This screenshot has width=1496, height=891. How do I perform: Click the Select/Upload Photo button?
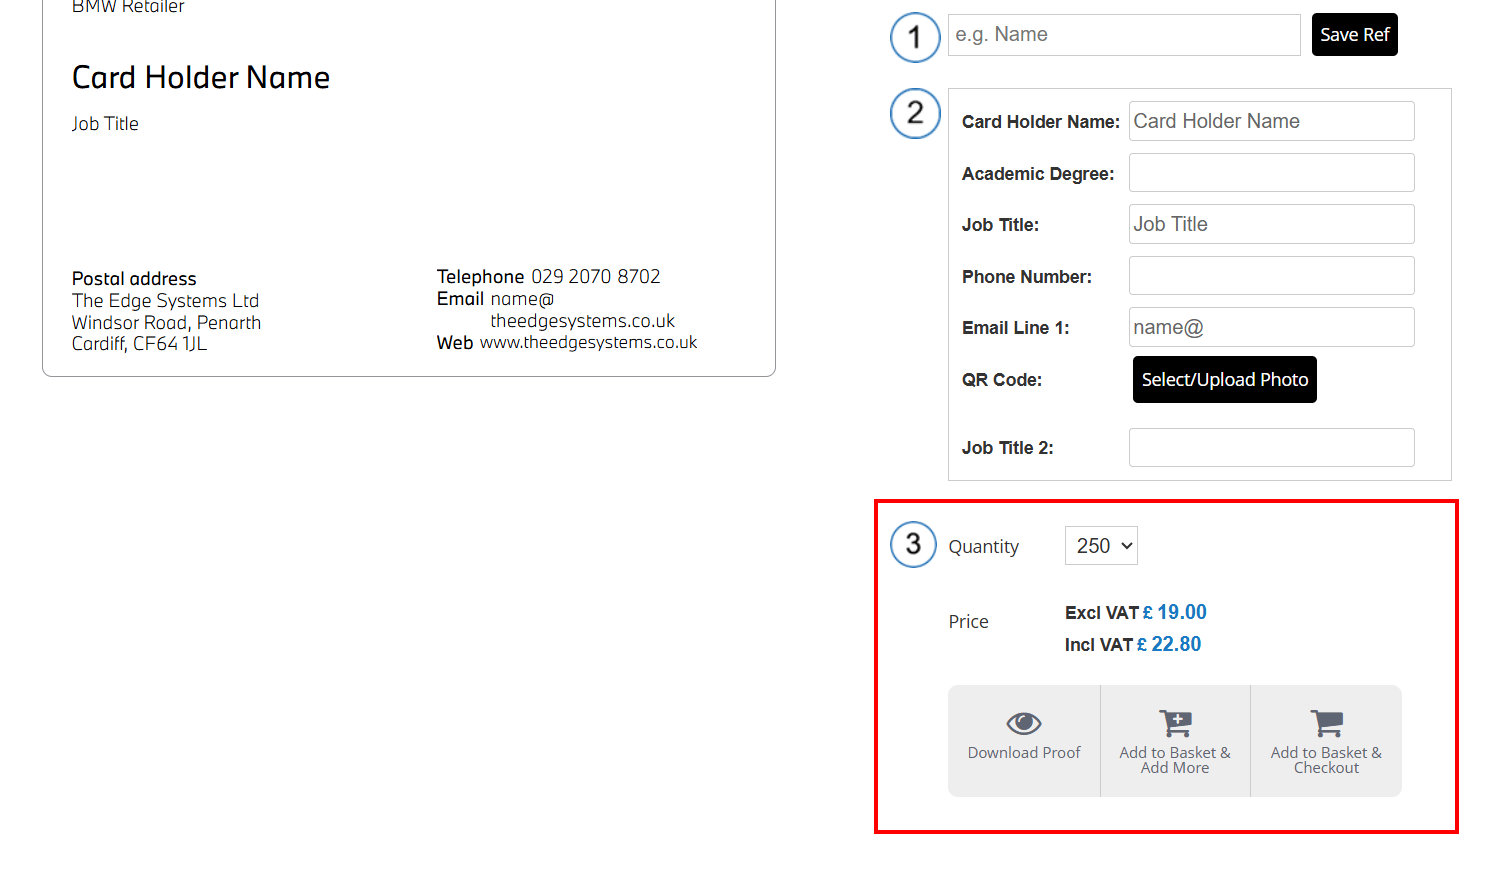(1224, 380)
